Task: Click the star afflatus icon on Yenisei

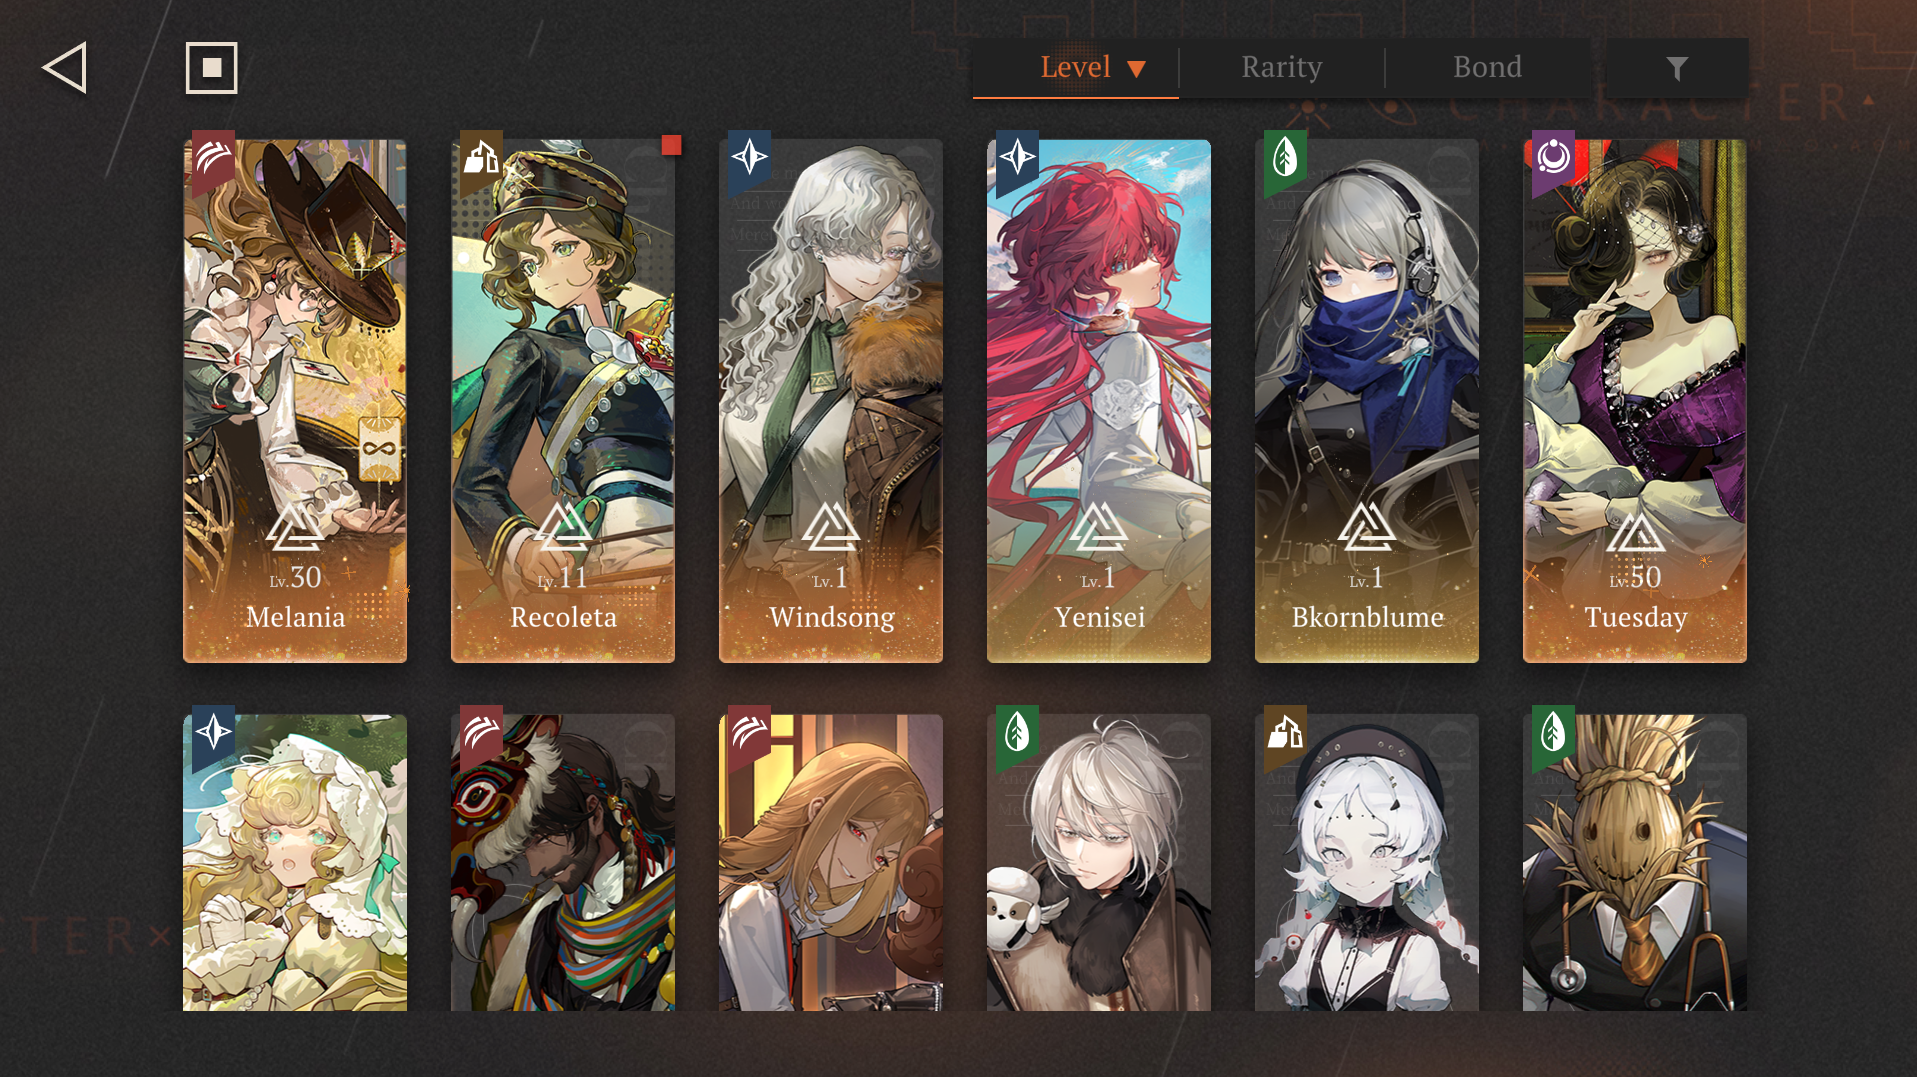Action: (x=1018, y=158)
